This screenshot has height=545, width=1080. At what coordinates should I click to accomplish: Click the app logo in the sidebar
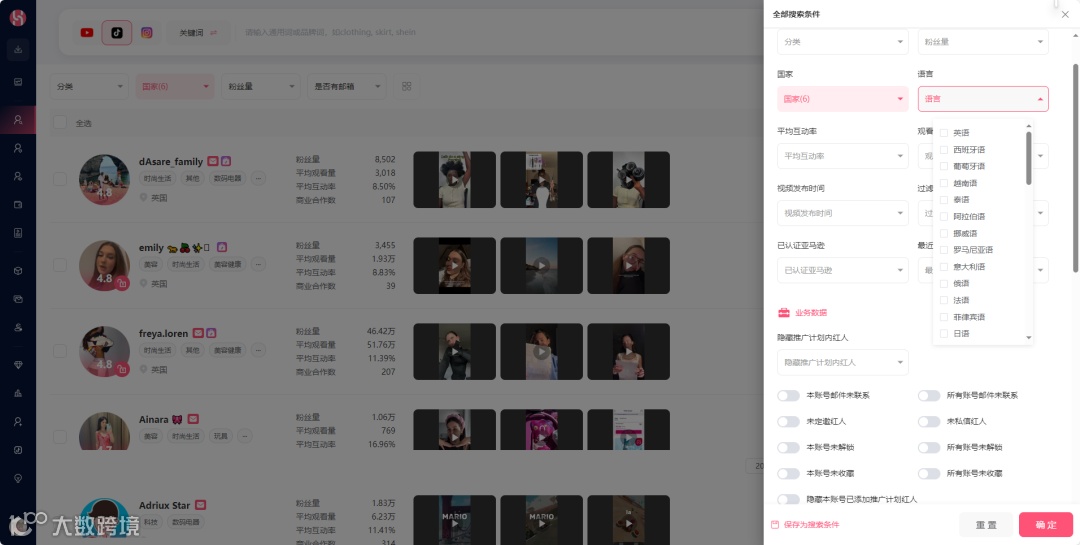click(x=18, y=19)
